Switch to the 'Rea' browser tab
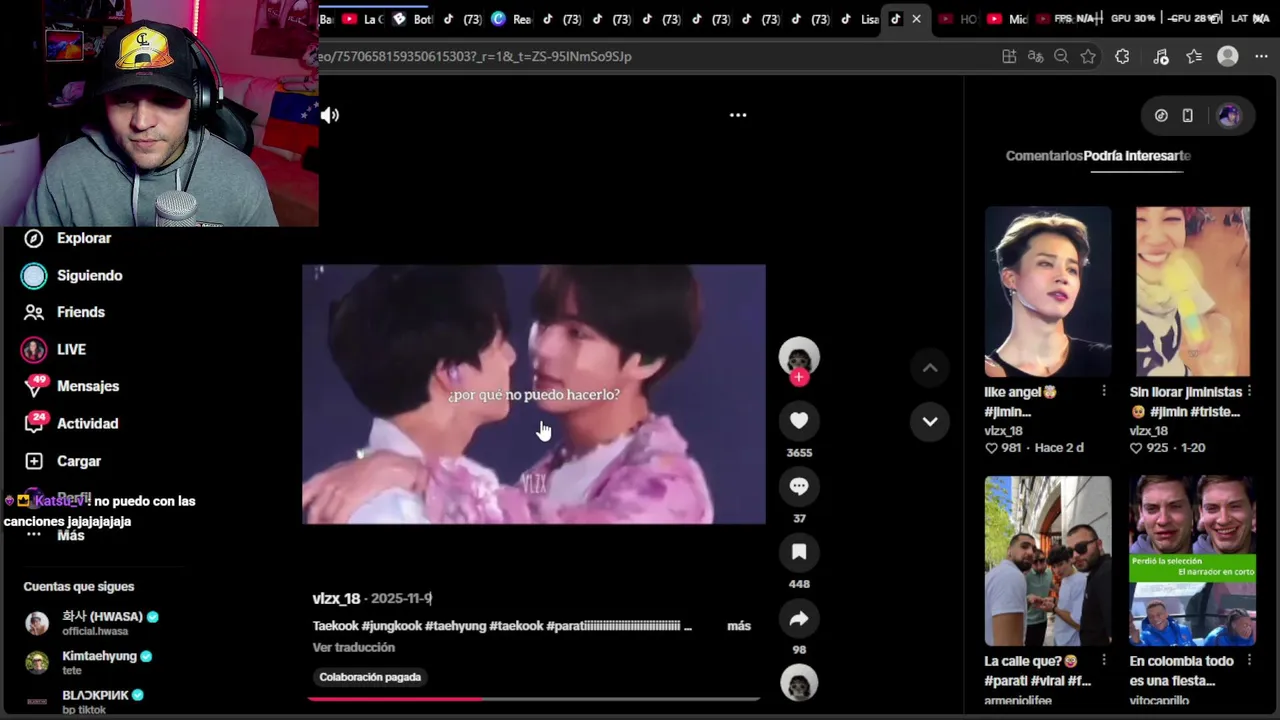 pos(511,19)
